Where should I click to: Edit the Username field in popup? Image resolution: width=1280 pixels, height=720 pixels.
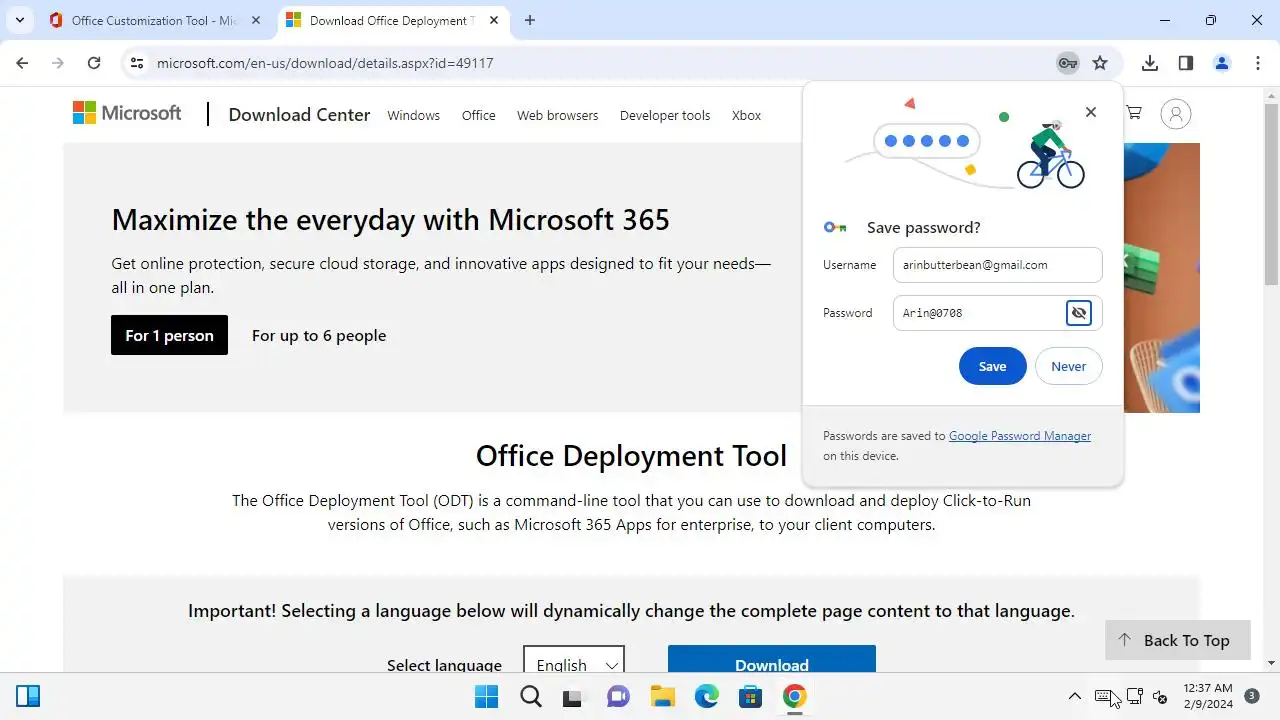[997, 265]
